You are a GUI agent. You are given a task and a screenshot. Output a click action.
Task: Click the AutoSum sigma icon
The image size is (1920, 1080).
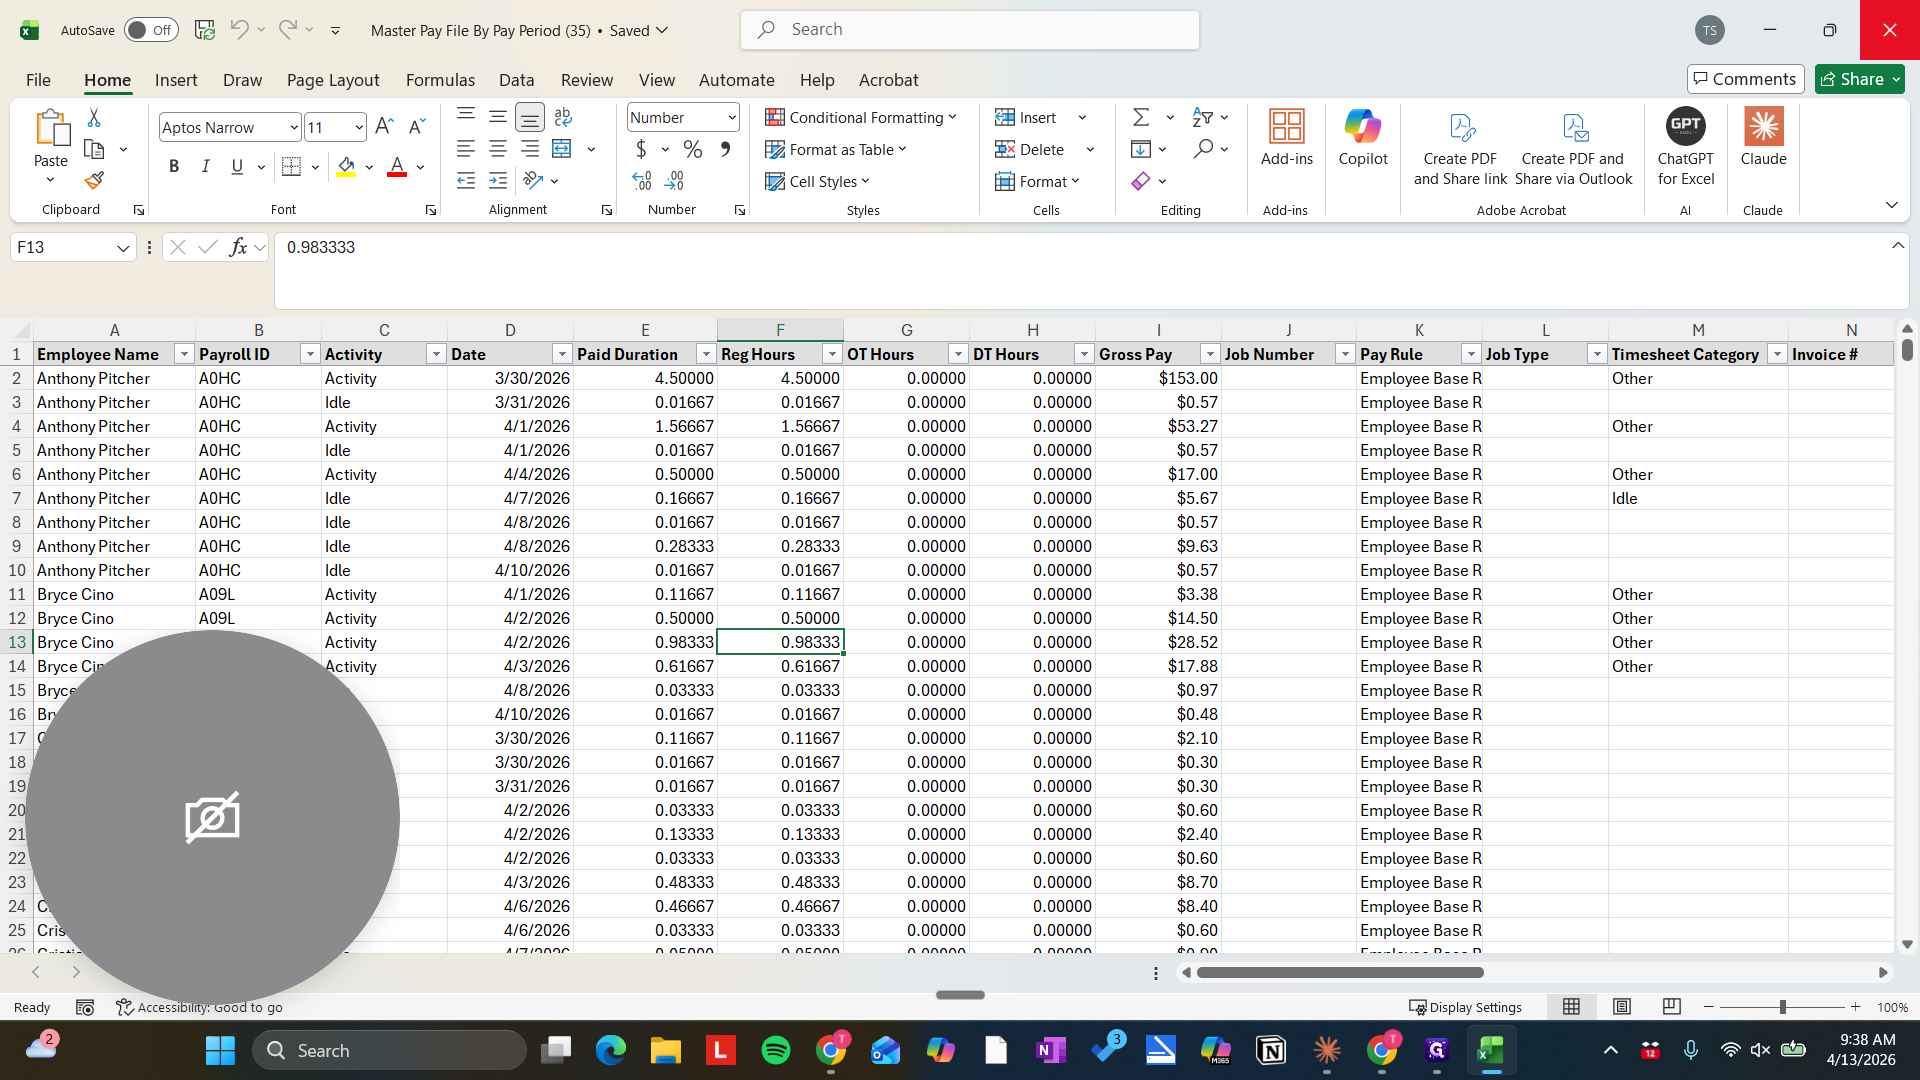click(1140, 117)
